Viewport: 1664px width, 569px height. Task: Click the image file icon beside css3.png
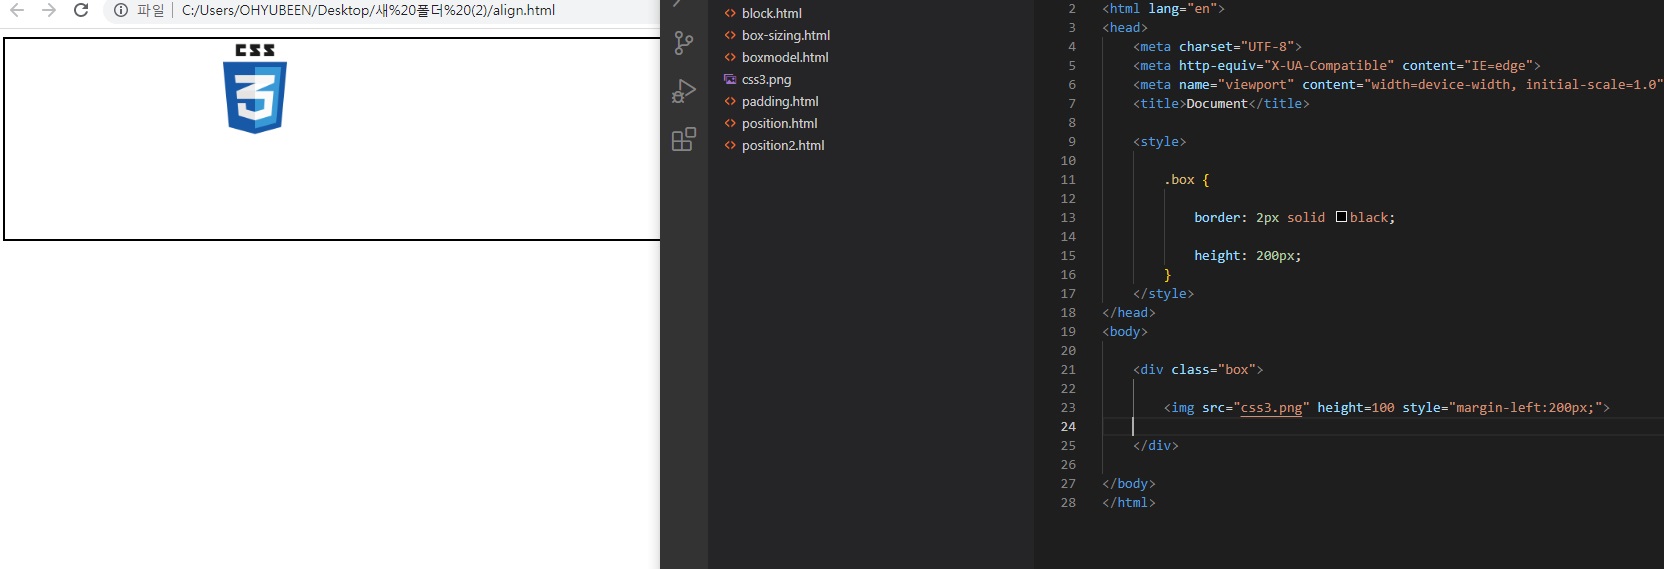(x=730, y=79)
